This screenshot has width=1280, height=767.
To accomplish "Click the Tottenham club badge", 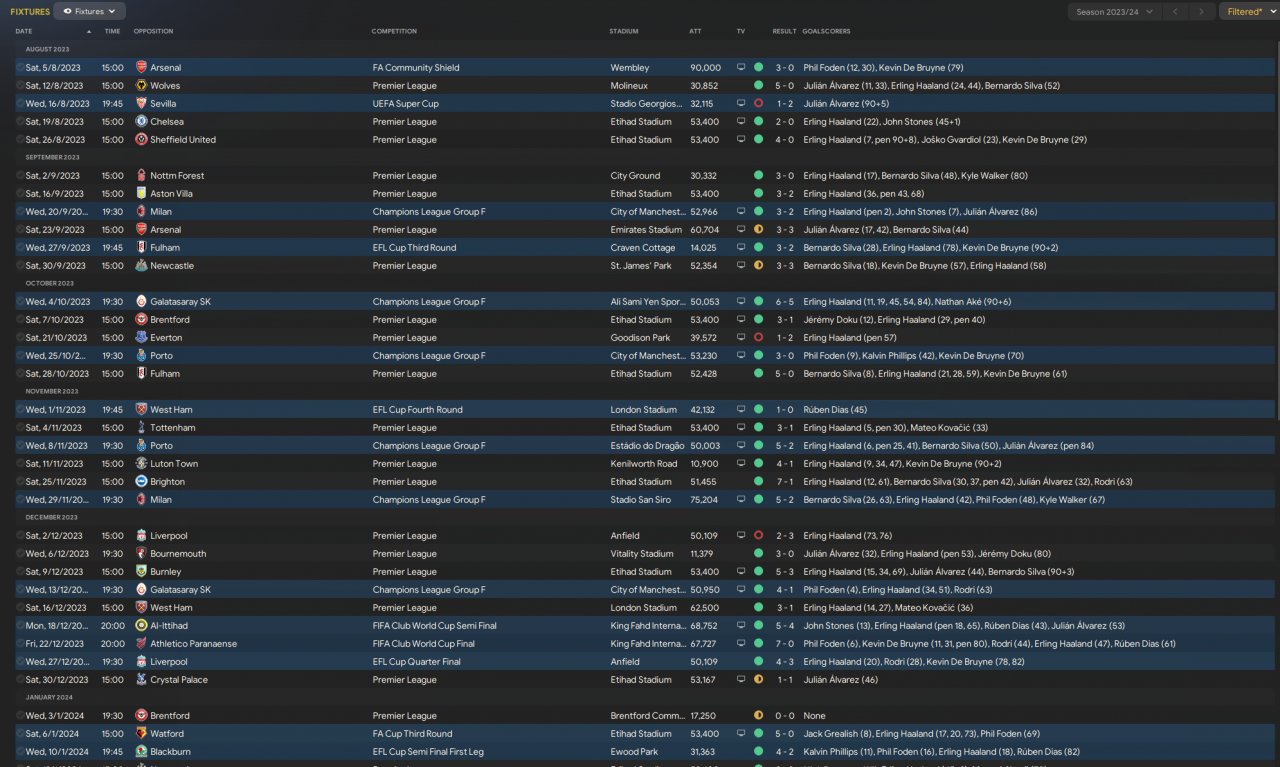I will coord(141,428).
